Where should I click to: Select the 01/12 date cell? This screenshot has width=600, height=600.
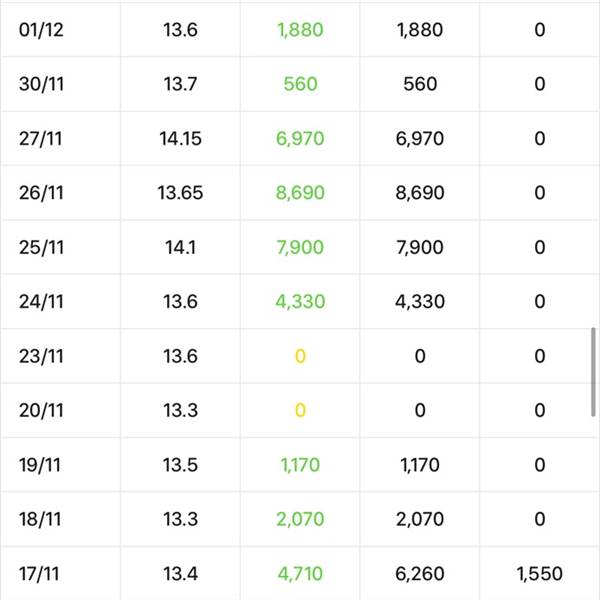[x=41, y=30]
